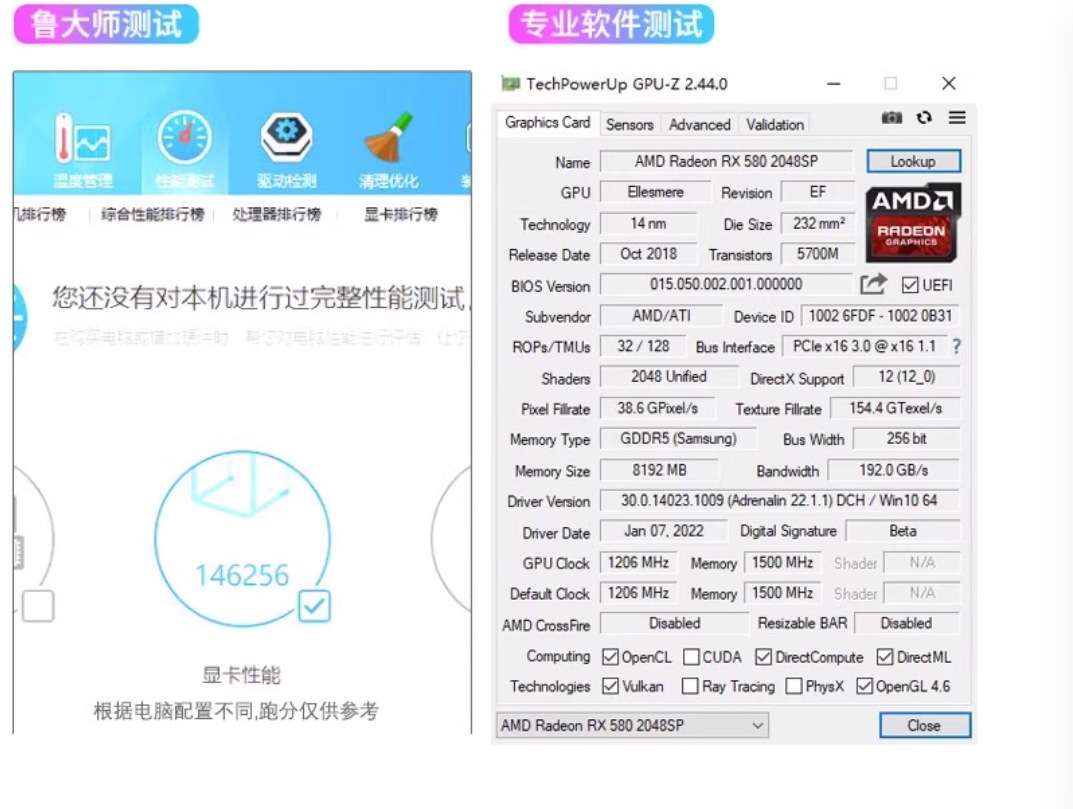The height and width of the screenshot is (809, 1073).
Task: Export BIOS with share arrow icon
Action: coord(873,284)
